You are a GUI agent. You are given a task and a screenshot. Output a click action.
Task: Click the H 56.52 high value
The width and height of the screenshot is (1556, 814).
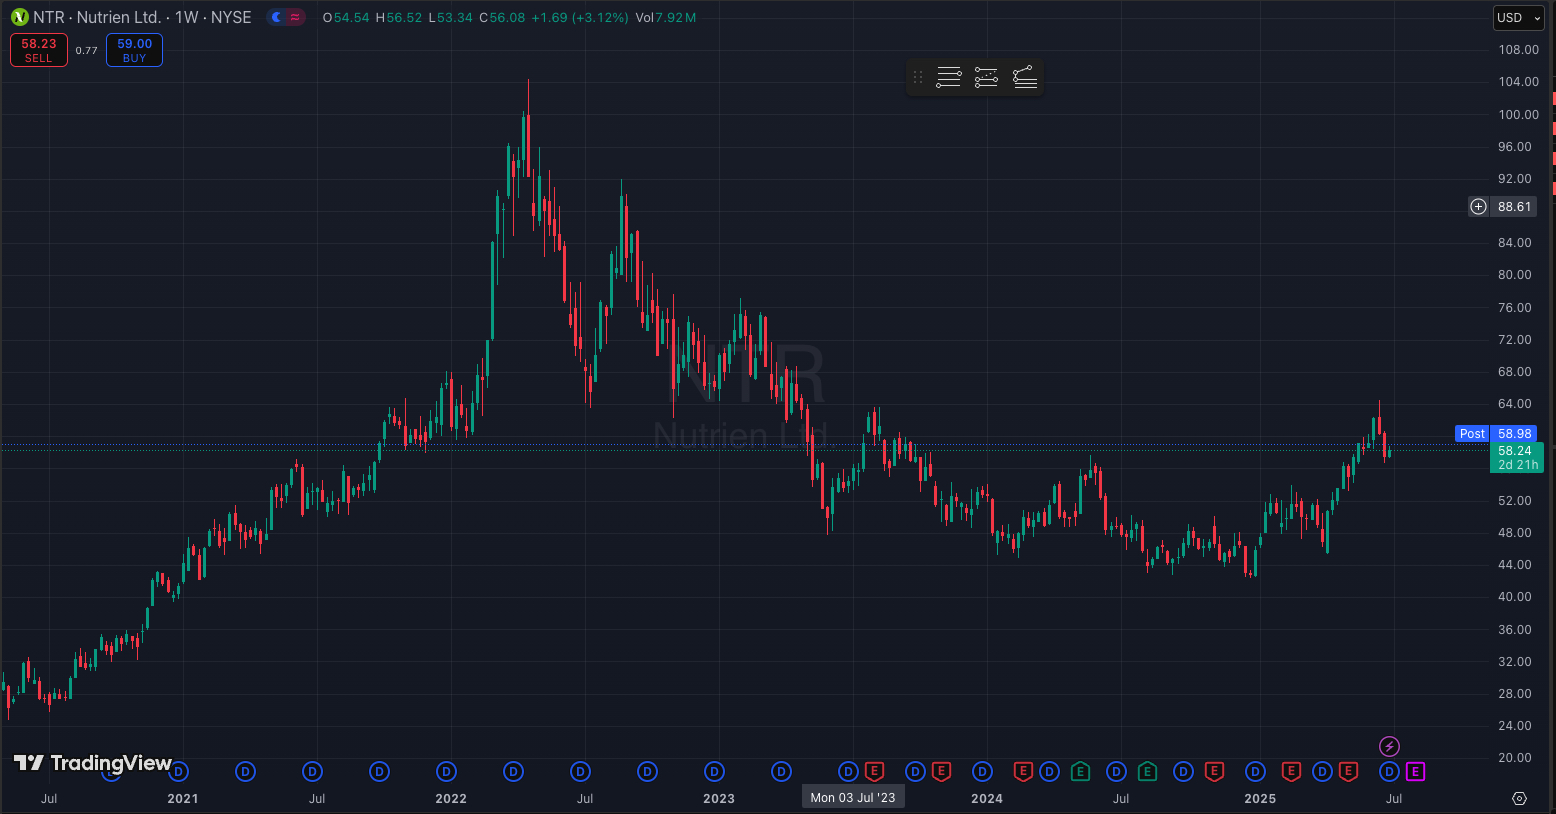(x=399, y=18)
